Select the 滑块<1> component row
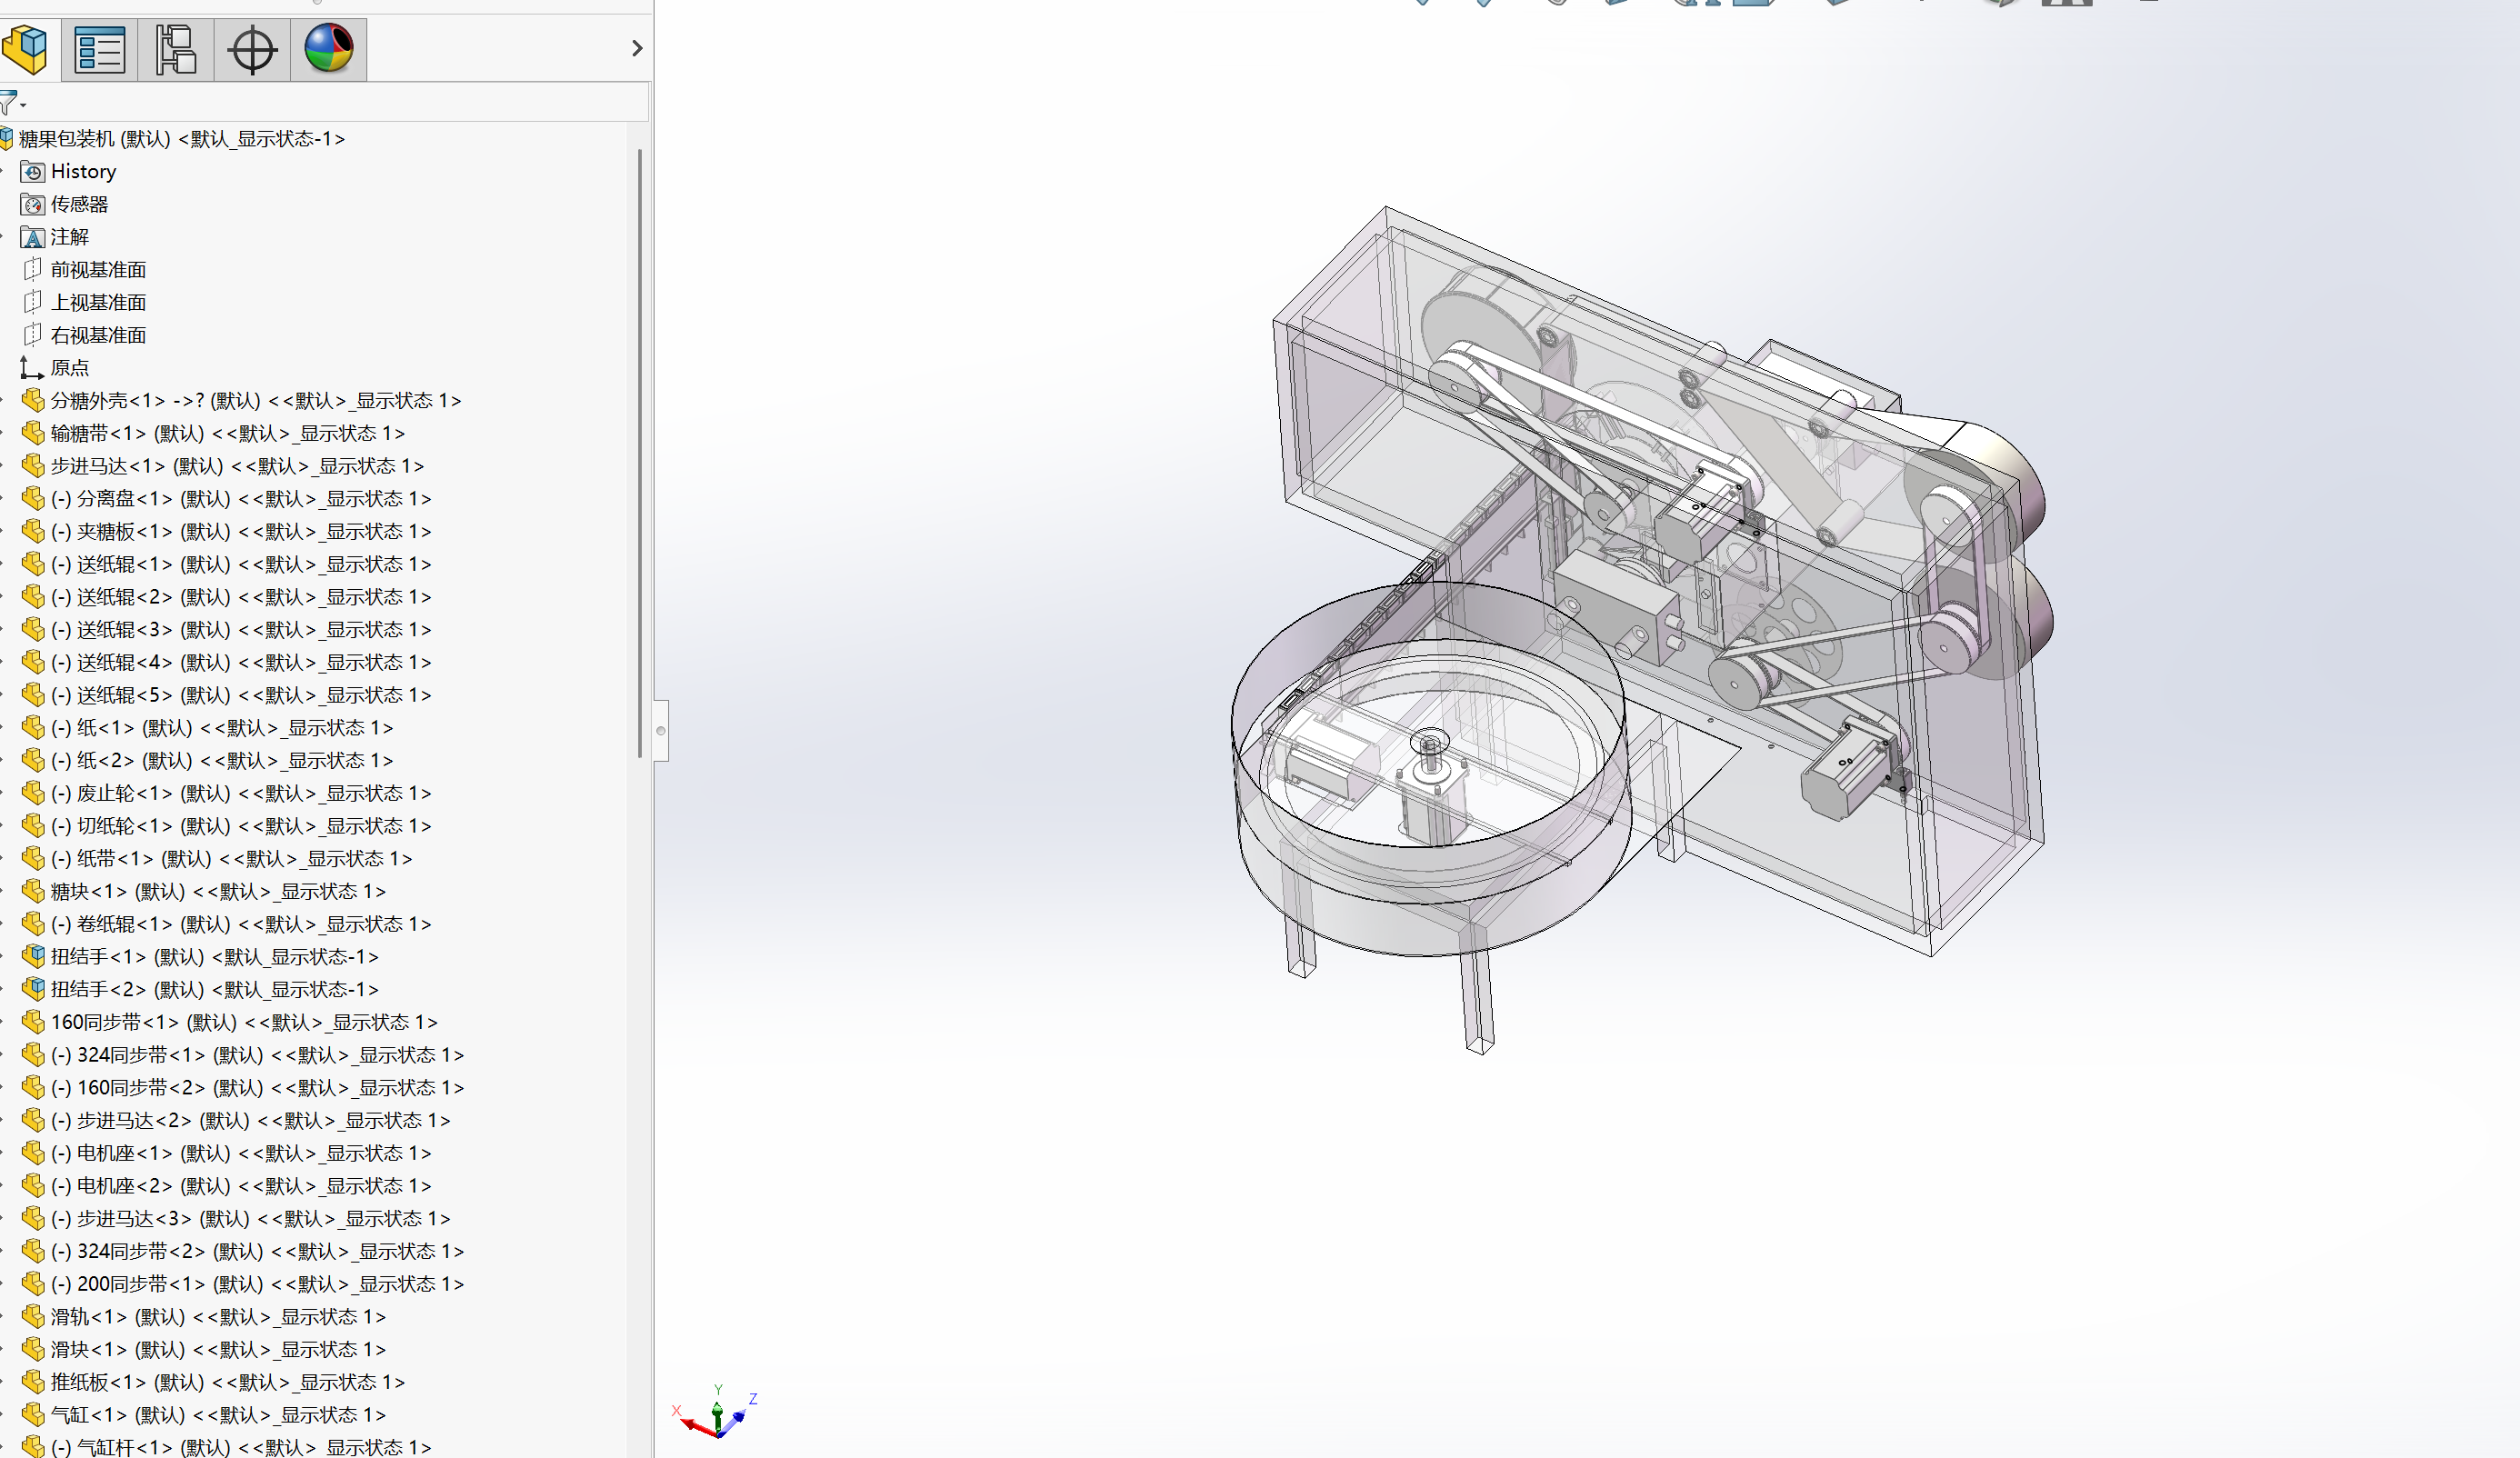2520x1458 pixels. point(203,1350)
